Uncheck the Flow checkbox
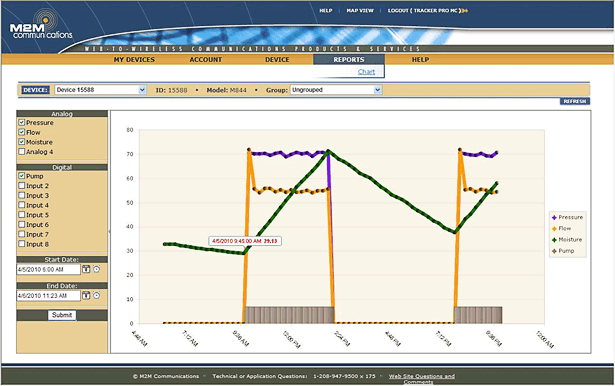This screenshot has width=615, height=386. pyautogui.click(x=22, y=132)
